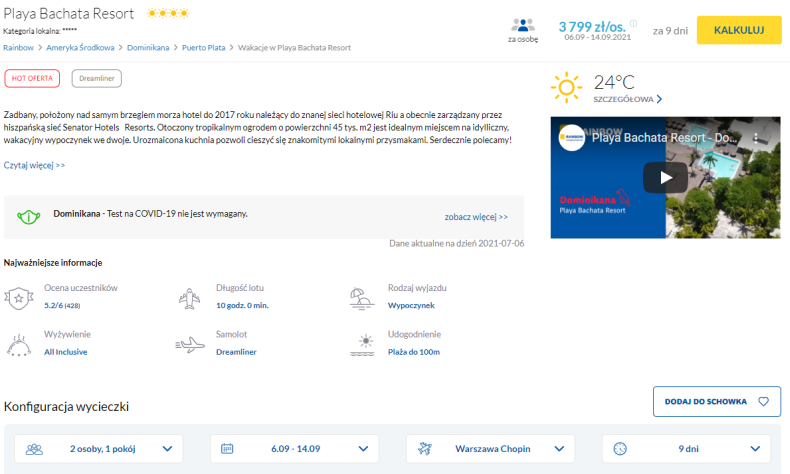
Task: Click the 'Wakacje w Playa Bachata Resort' breadcrumb text
Action: (294, 47)
